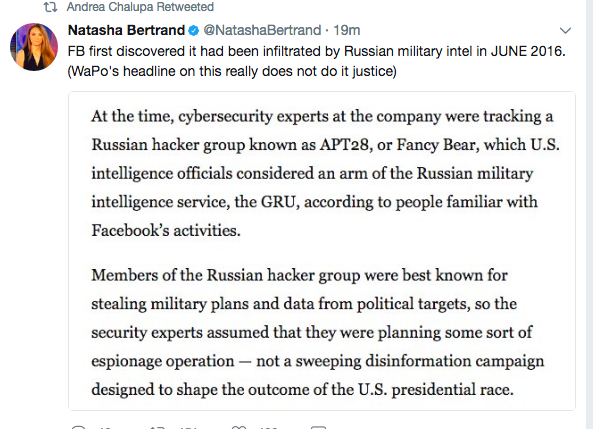Click the Natasha Bertrand display name

(x=126, y=30)
